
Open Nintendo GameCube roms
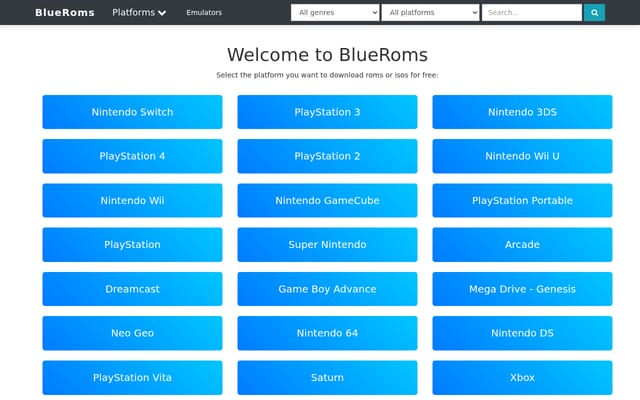[327, 200]
